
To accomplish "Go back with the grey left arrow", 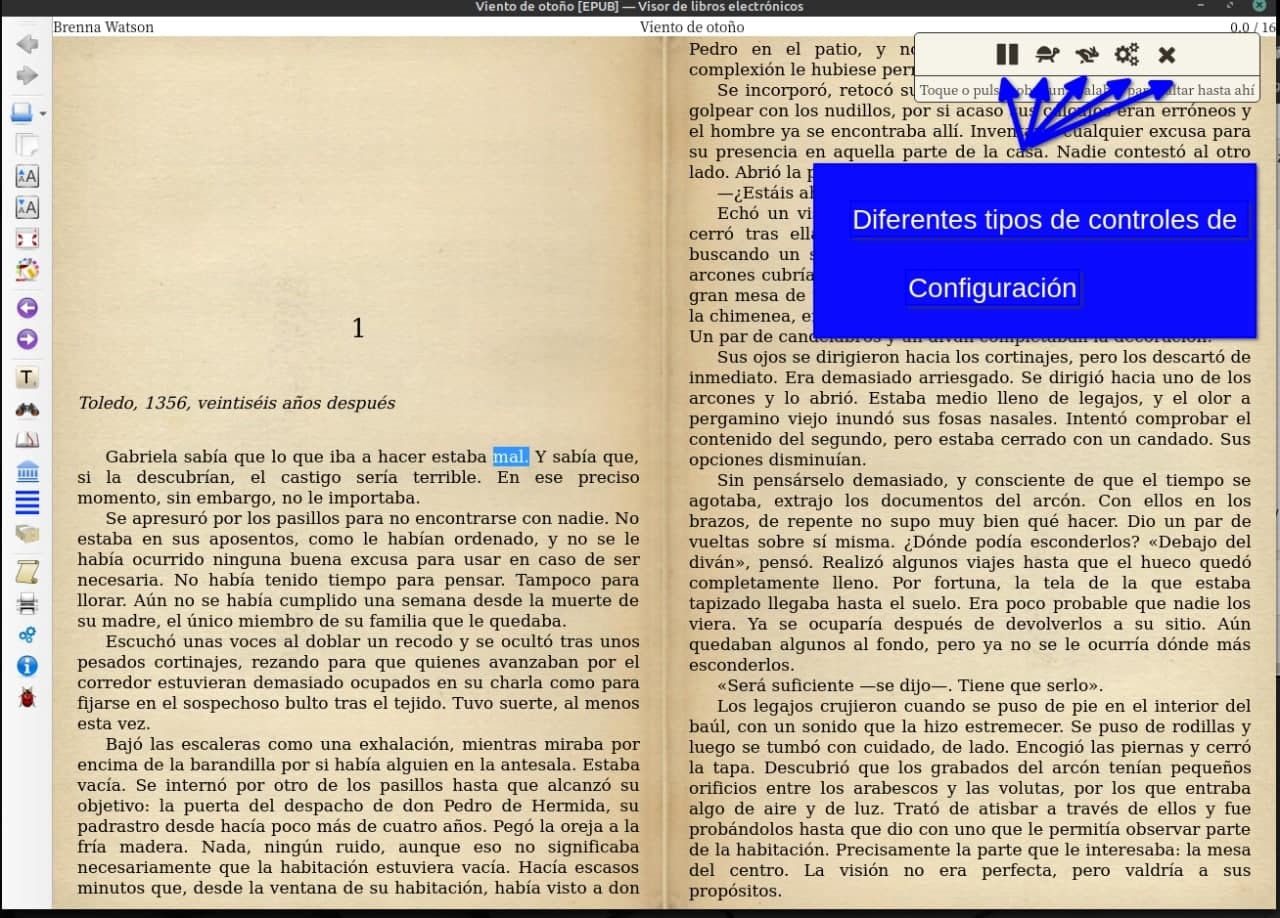I will 27,43.
